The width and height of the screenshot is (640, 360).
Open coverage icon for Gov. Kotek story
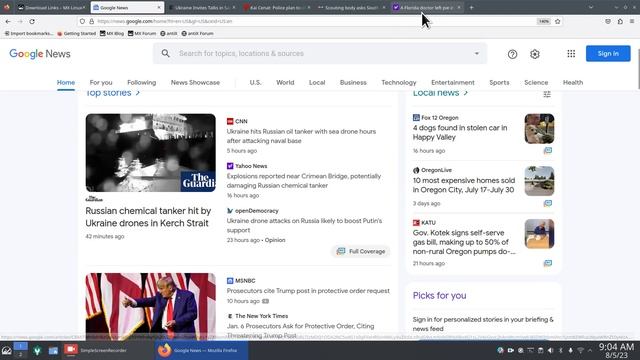tap(548, 263)
